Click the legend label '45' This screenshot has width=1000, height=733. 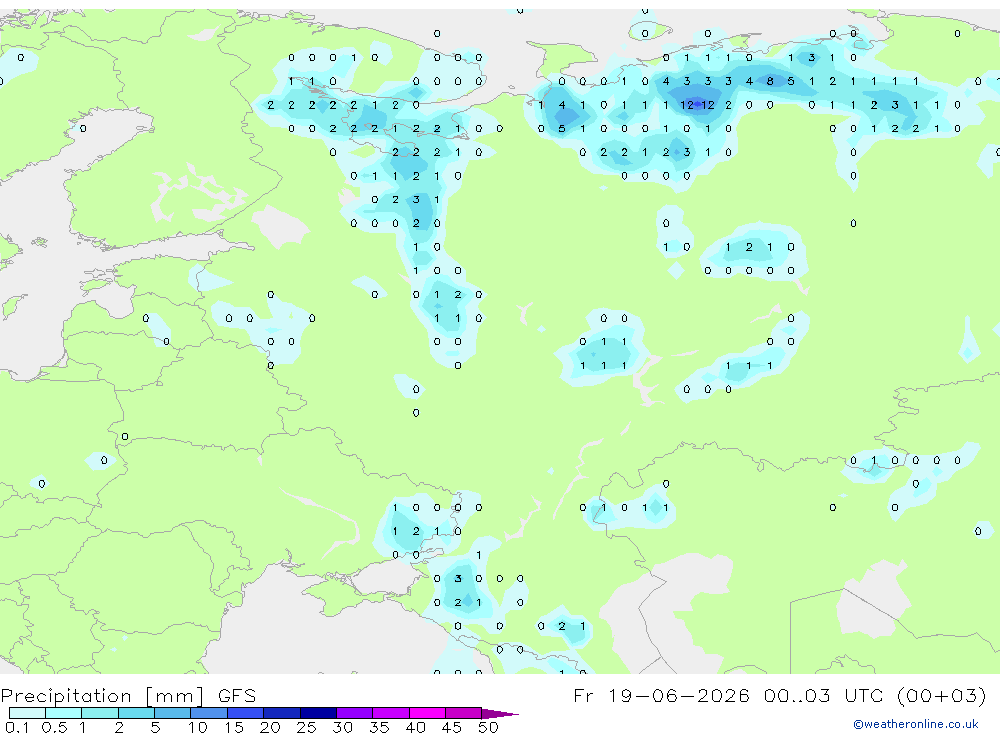[x=452, y=727]
